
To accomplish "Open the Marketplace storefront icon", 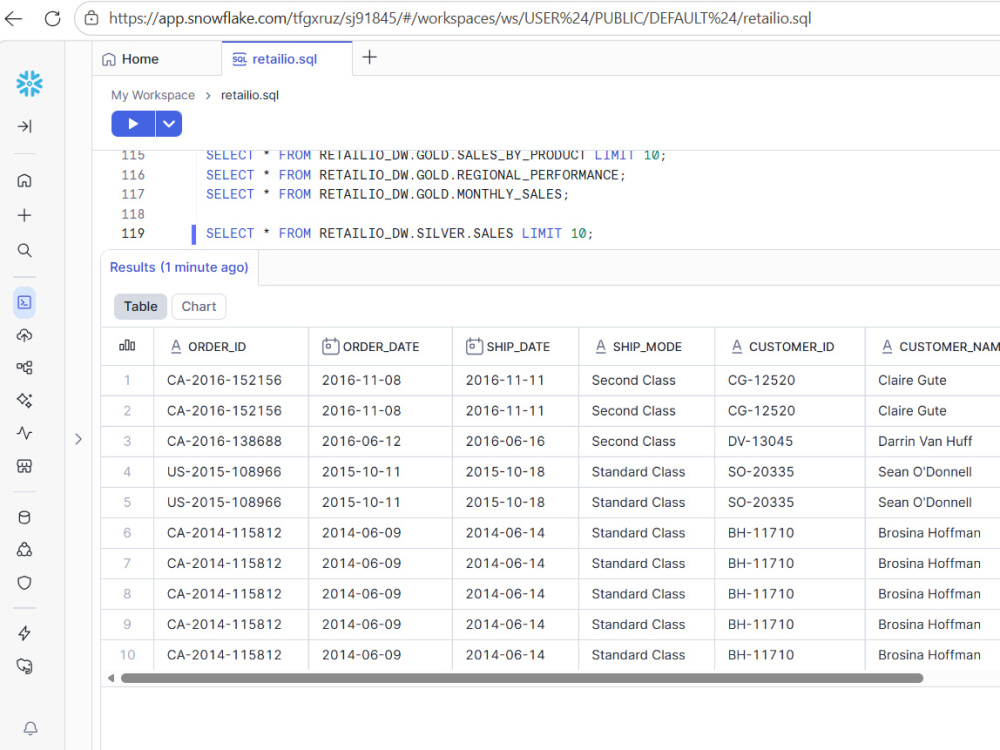I will (24, 466).
